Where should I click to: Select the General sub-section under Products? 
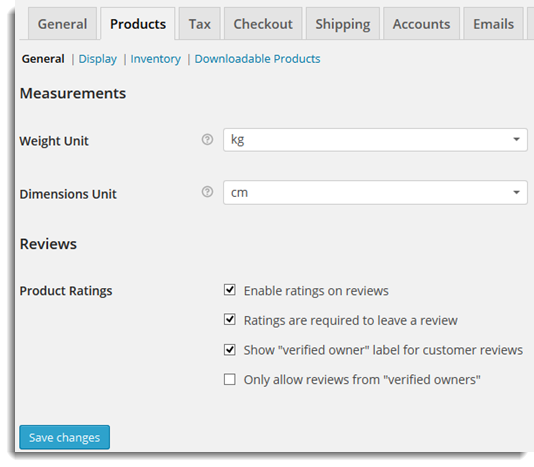[x=43, y=59]
